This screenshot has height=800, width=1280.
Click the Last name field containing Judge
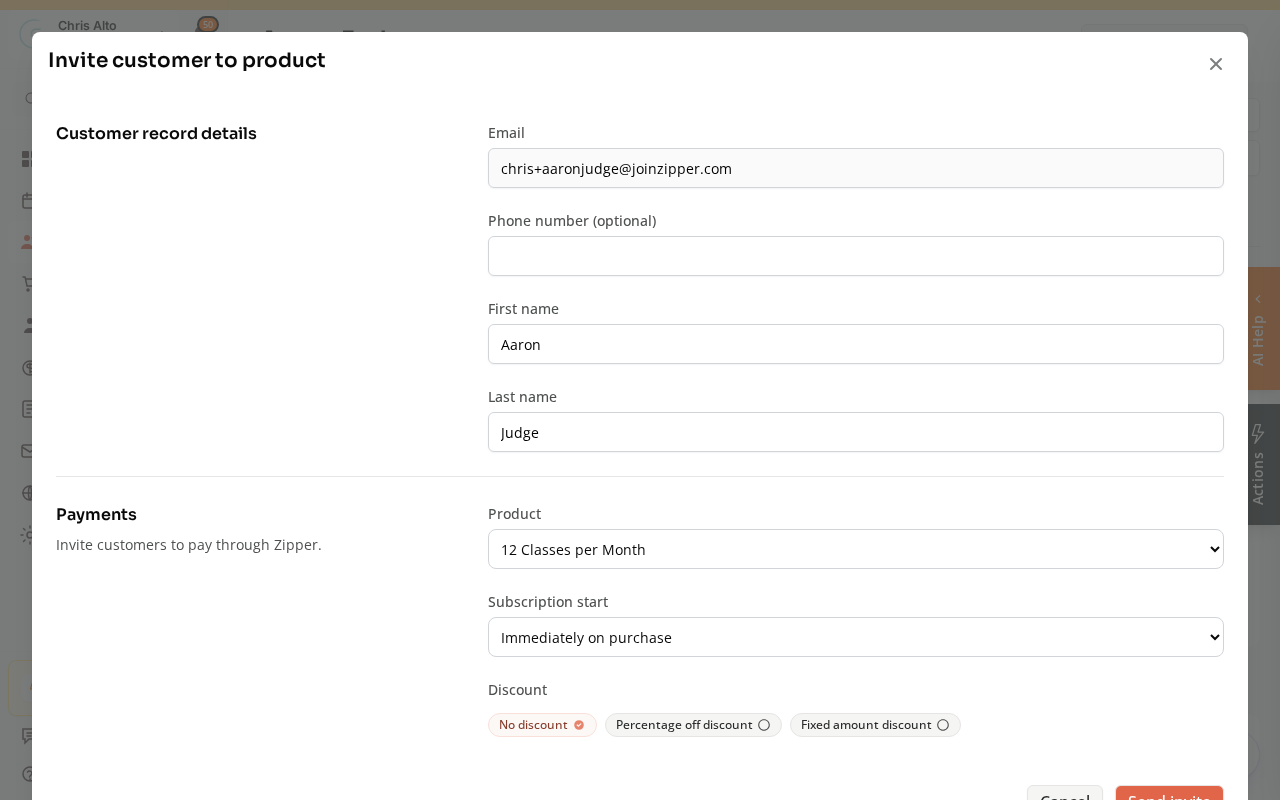pos(856,432)
